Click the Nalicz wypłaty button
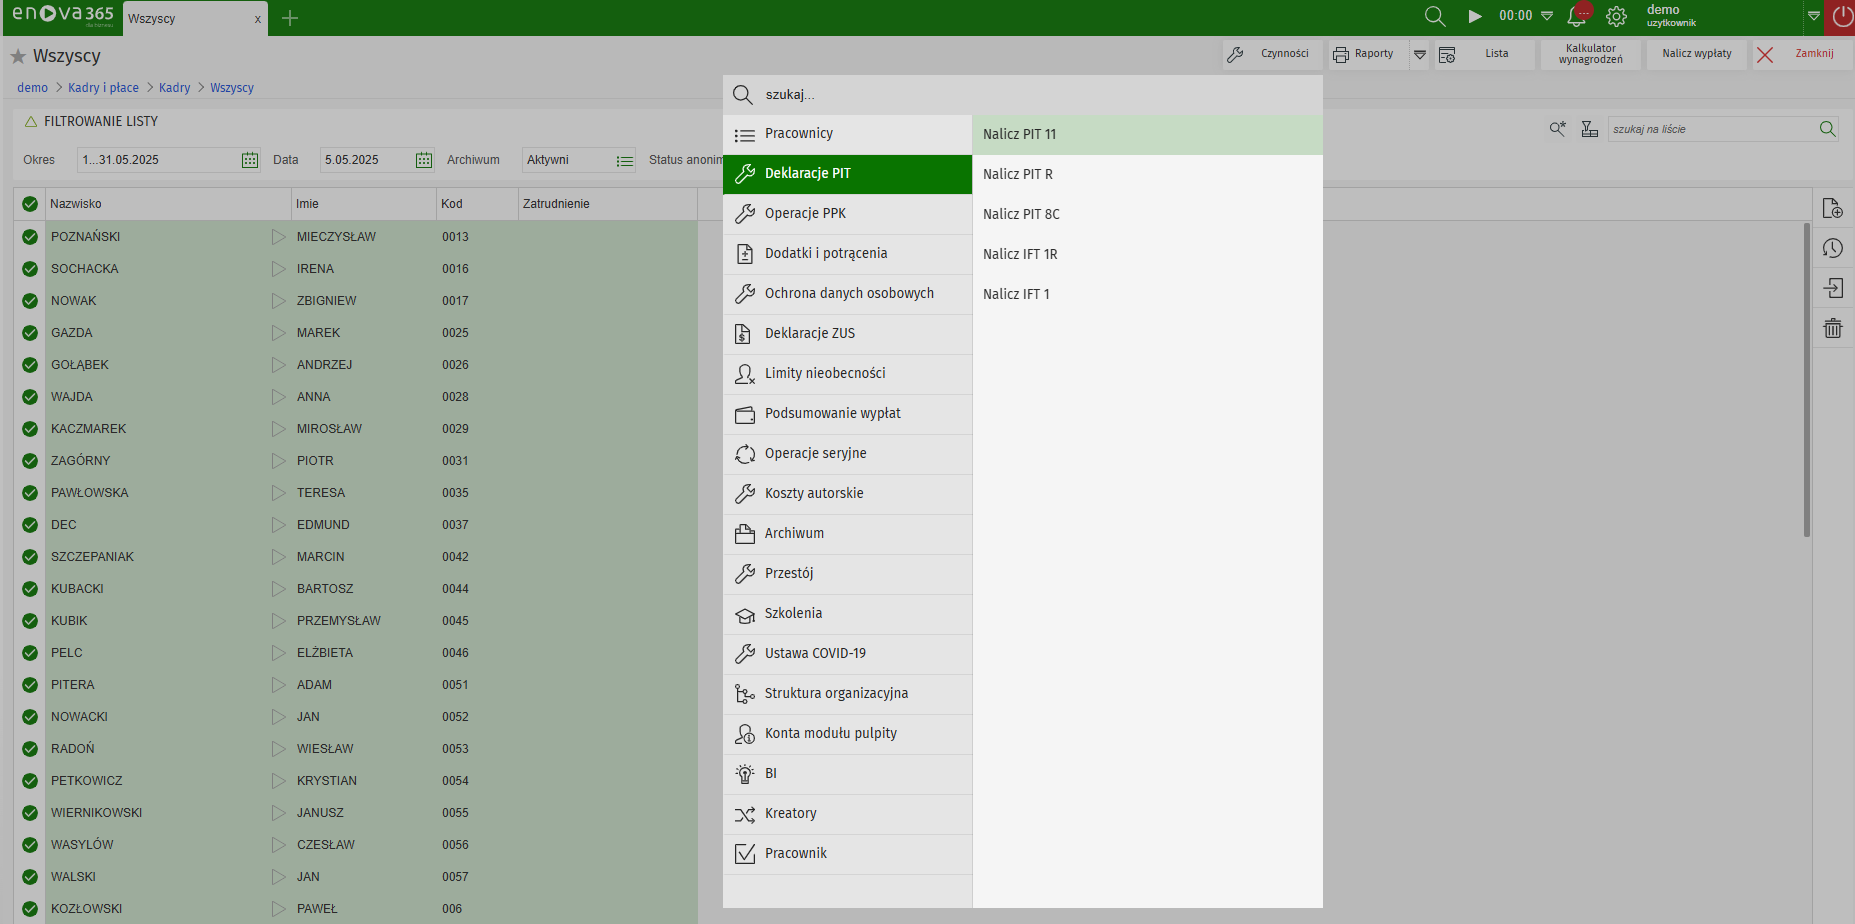1855x924 pixels. 1696,54
